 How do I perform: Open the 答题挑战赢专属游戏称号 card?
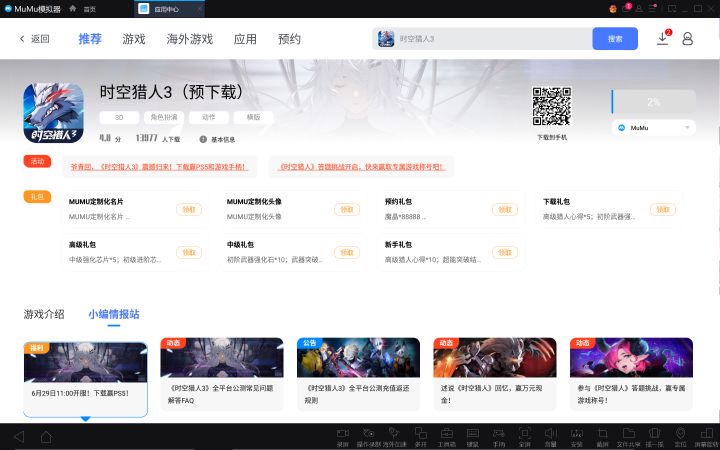(x=631, y=374)
